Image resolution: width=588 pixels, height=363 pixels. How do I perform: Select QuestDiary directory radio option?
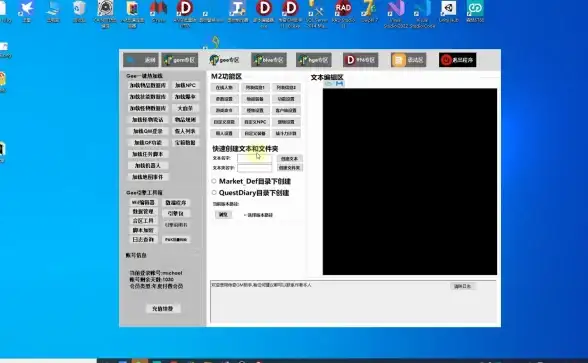pos(214,193)
